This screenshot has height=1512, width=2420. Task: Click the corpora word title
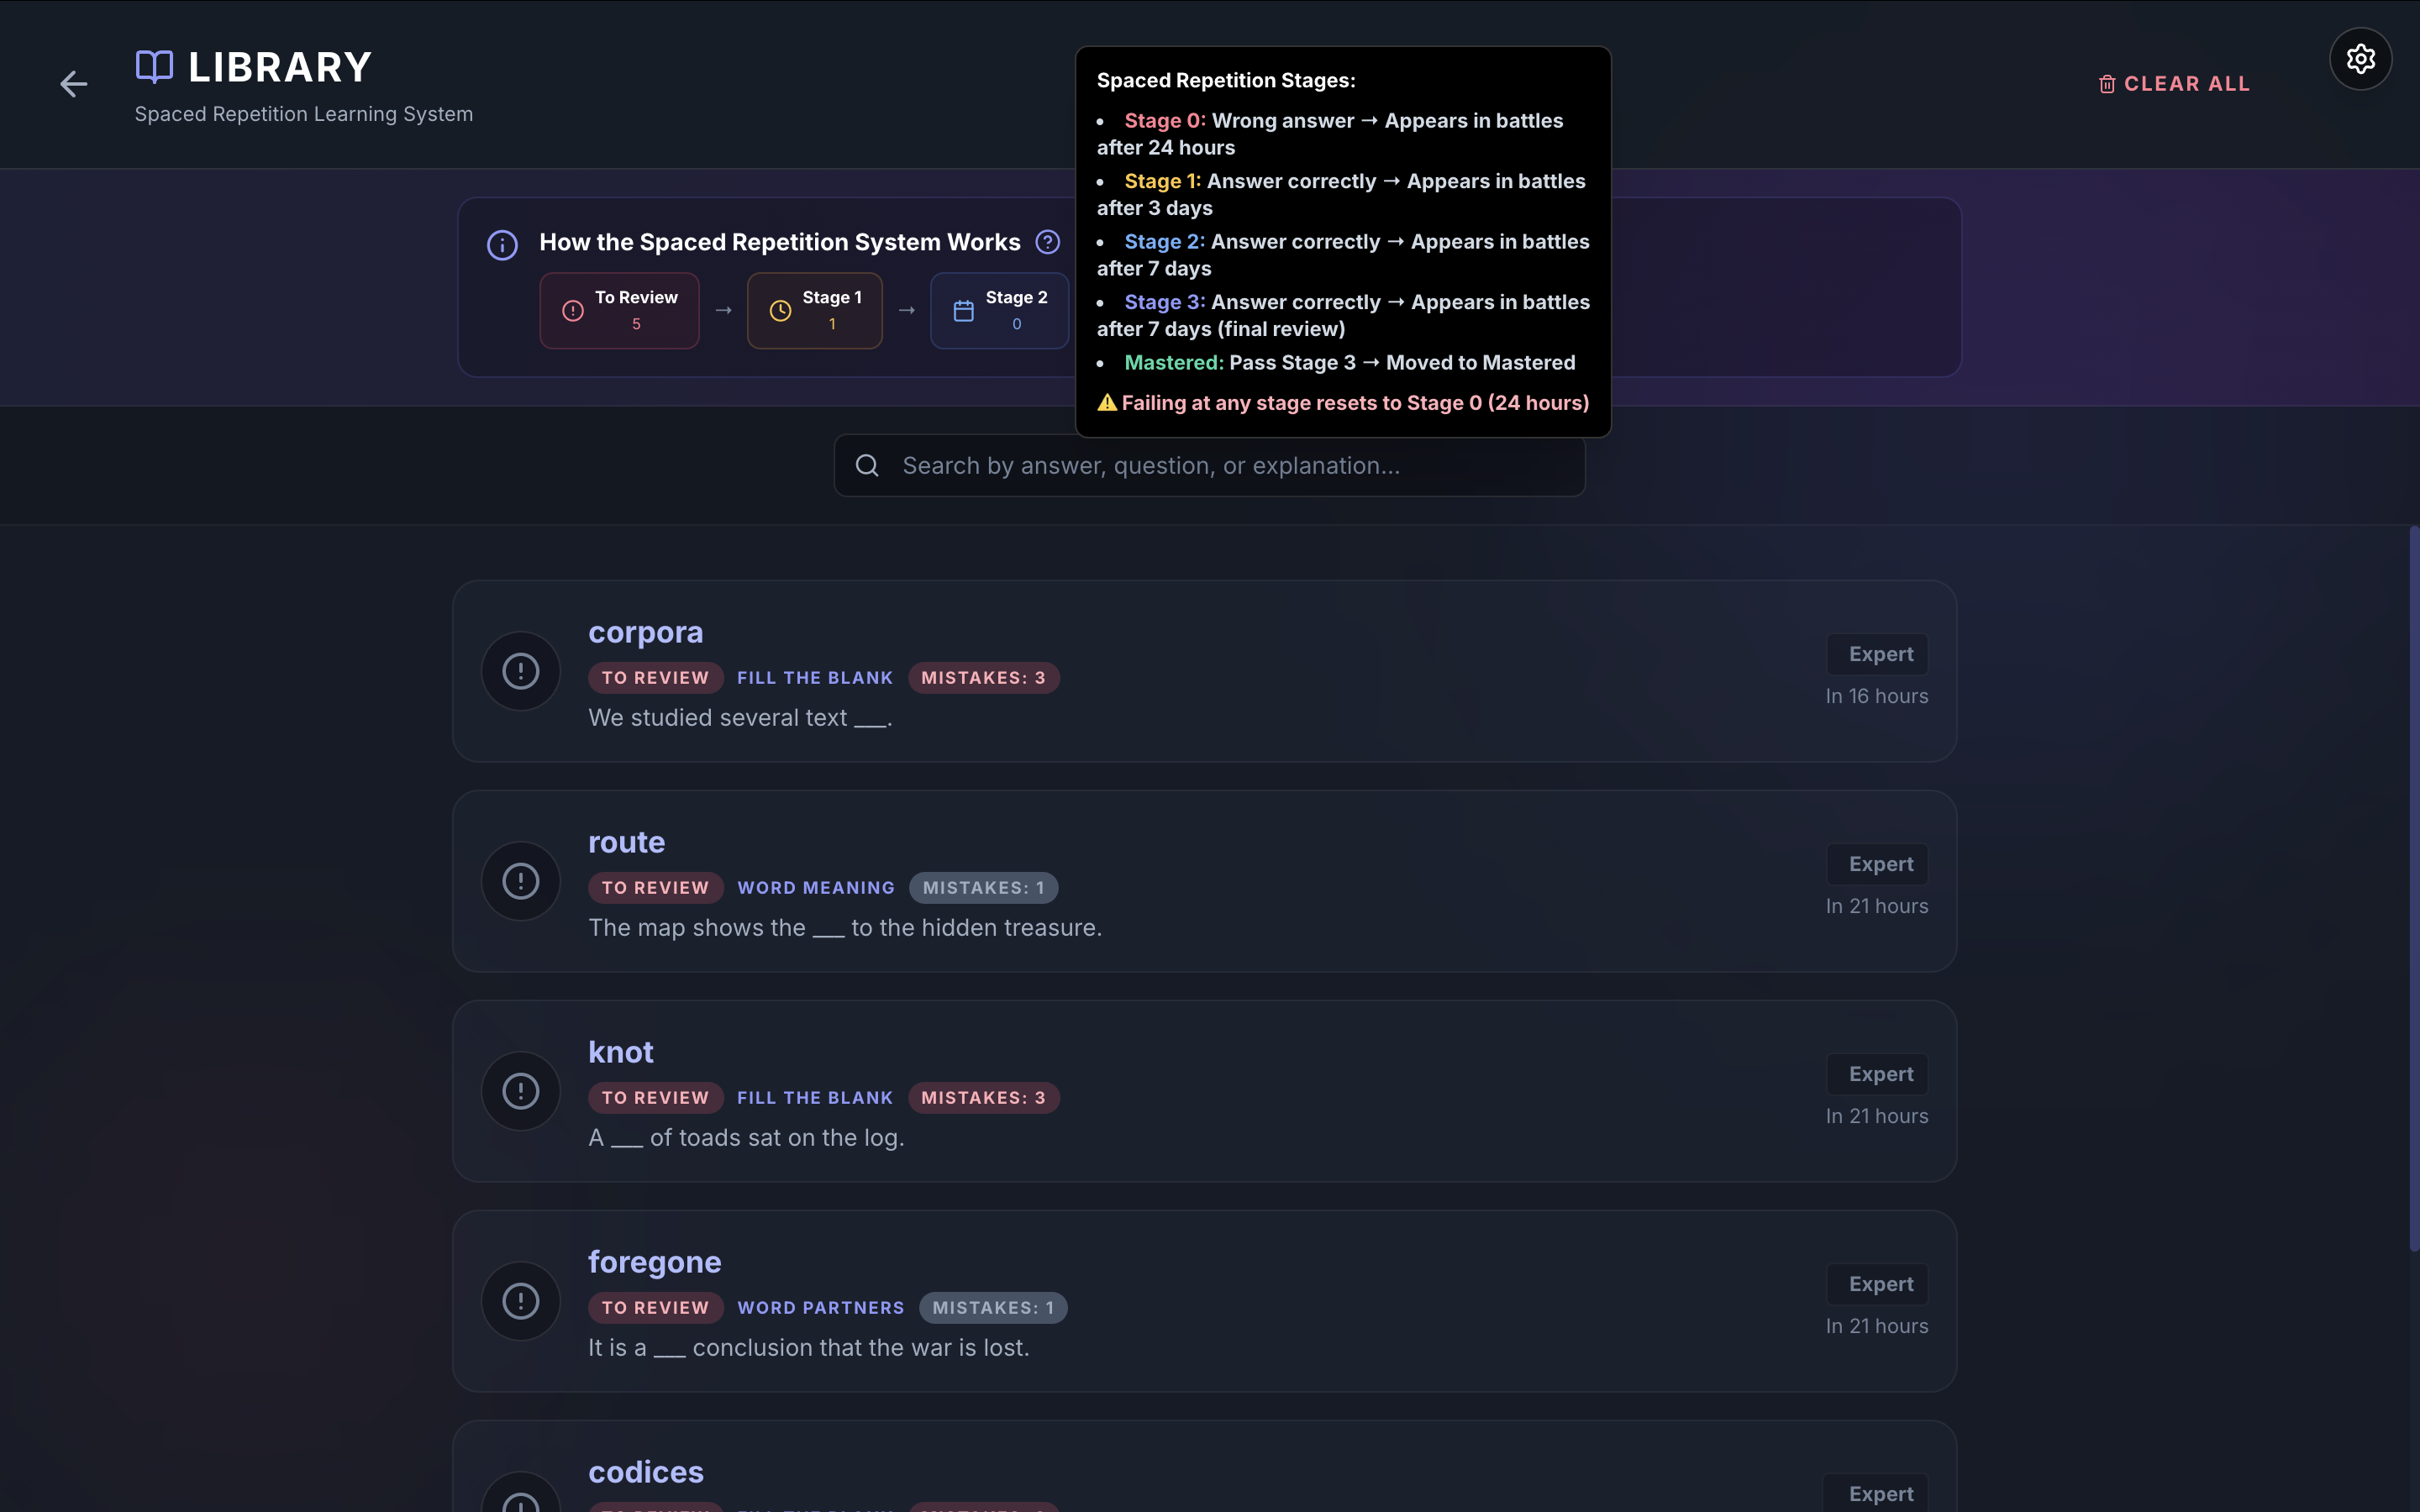(645, 632)
